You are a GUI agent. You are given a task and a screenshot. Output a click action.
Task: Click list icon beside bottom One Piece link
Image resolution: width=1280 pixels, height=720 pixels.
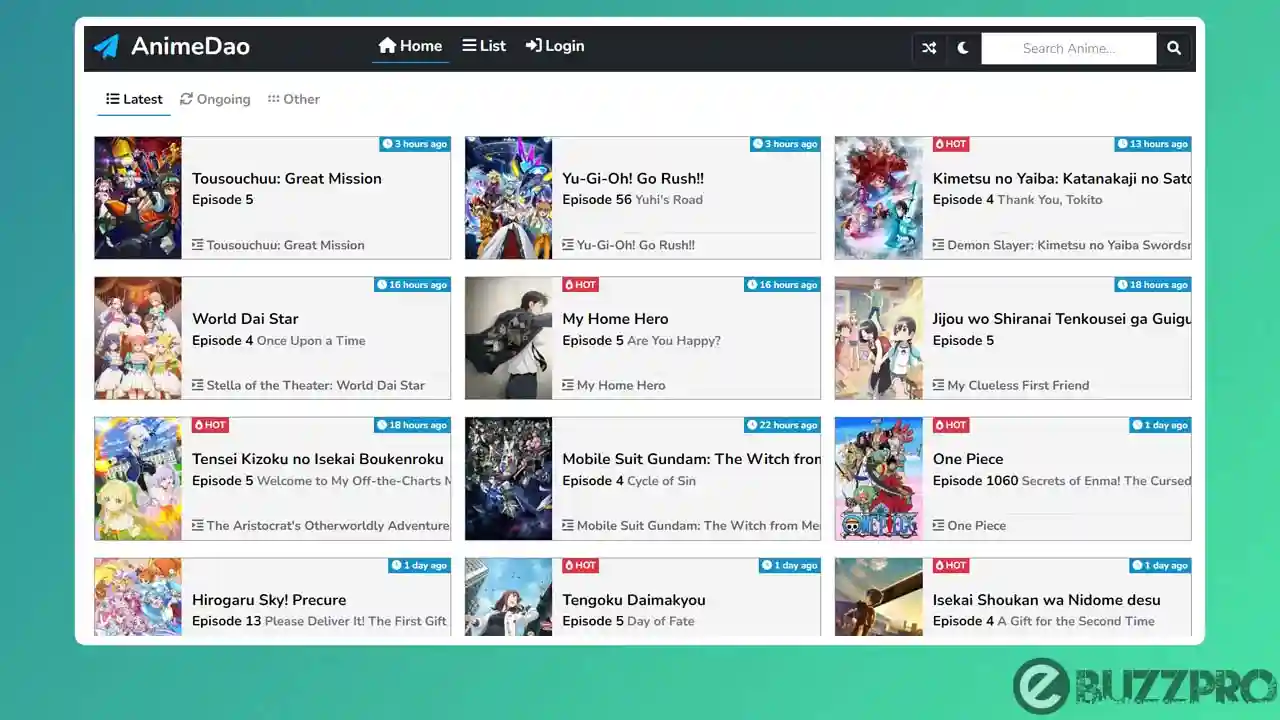pos(939,525)
